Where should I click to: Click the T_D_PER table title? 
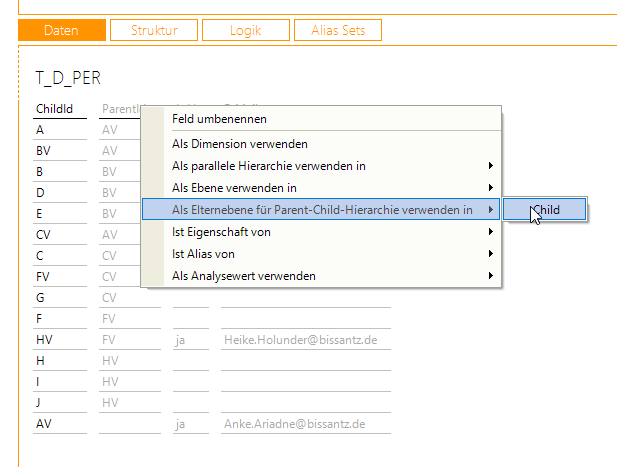[x=68, y=78]
